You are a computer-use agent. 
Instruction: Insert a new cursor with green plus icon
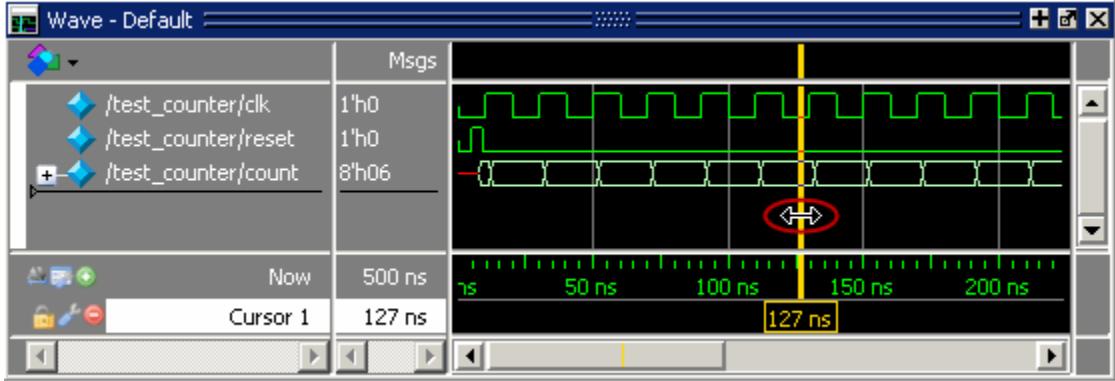coord(85,277)
